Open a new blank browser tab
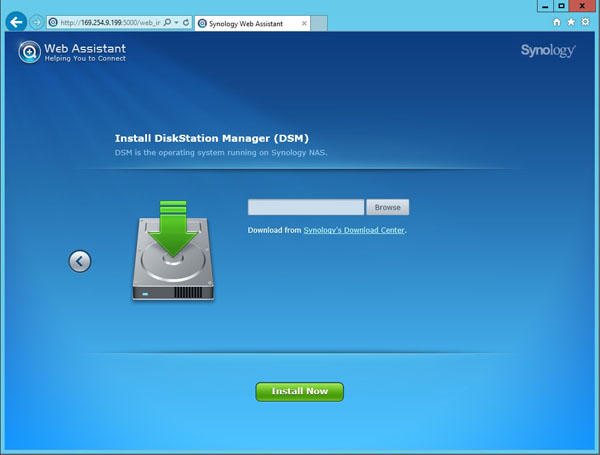 tap(319, 23)
